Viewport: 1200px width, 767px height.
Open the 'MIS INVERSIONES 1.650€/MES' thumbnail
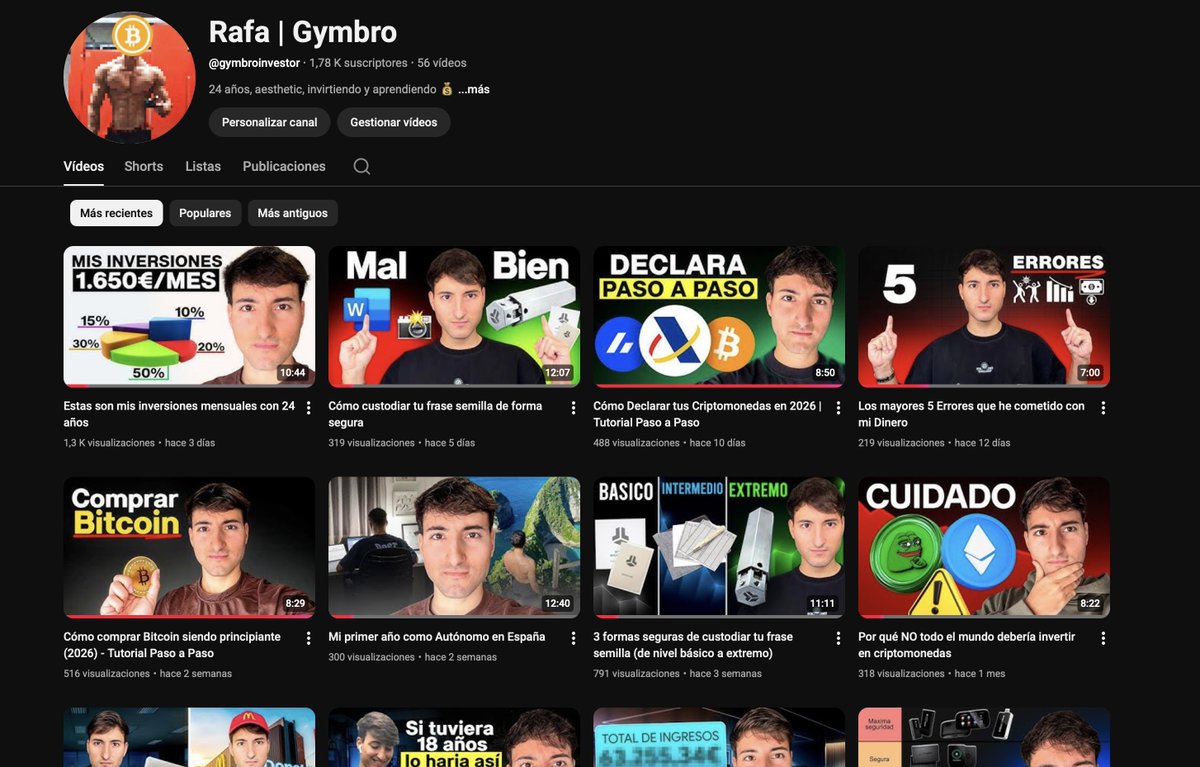(x=189, y=316)
